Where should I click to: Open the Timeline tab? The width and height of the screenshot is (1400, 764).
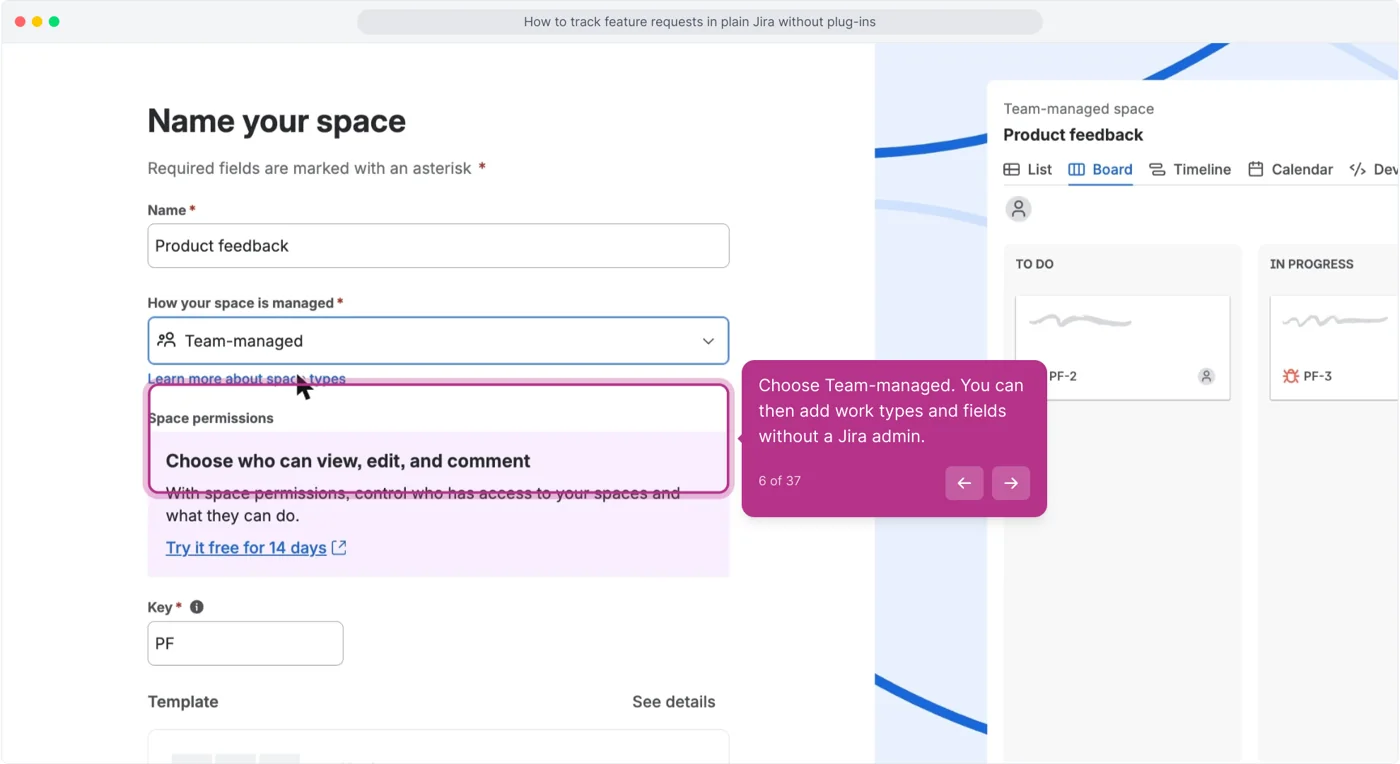(1190, 170)
